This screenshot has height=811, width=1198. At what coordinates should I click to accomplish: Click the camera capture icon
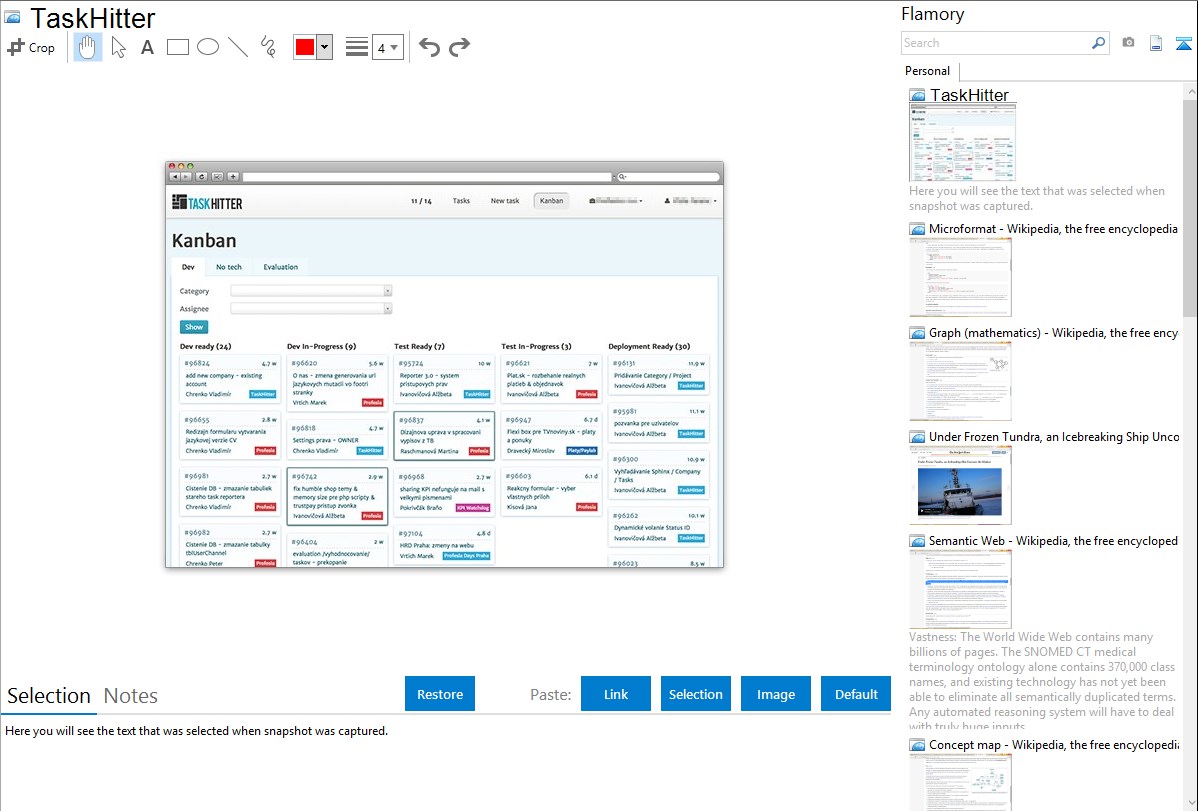coord(1128,43)
